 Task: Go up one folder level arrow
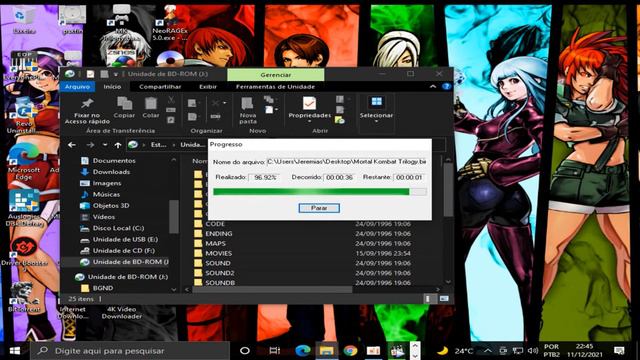point(118,145)
